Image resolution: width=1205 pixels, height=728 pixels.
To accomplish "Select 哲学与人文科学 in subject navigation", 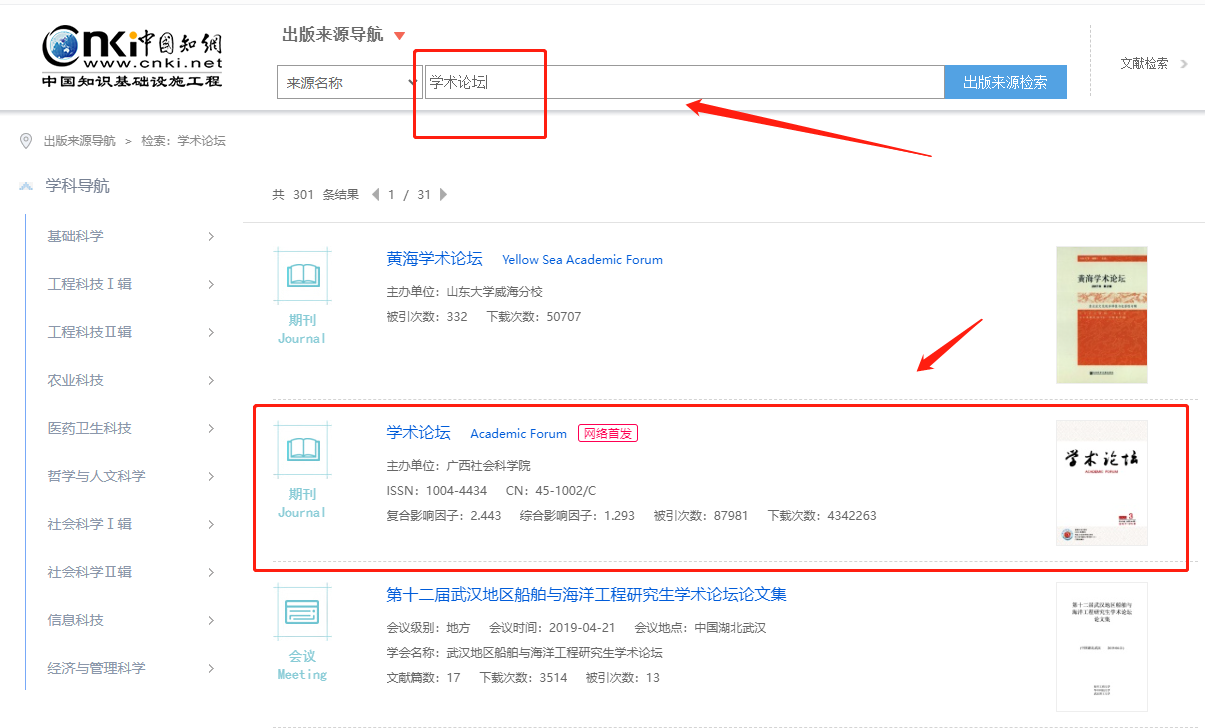I will (x=96, y=476).
